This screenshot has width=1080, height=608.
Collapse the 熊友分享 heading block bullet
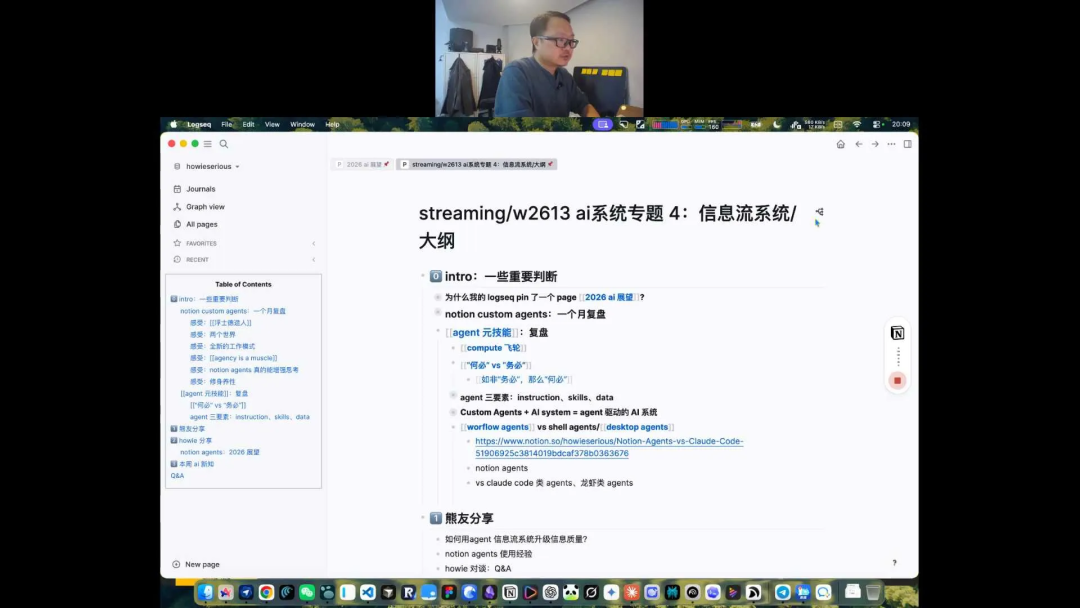click(423, 517)
